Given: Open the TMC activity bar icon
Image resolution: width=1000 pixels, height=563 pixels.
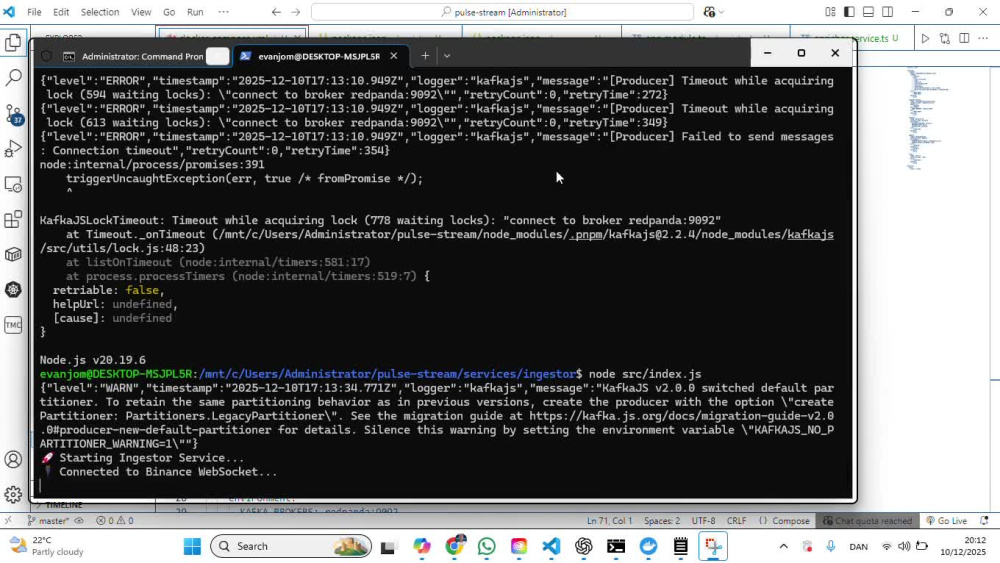Looking at the screenshot, I should click(x=13, y=325).
